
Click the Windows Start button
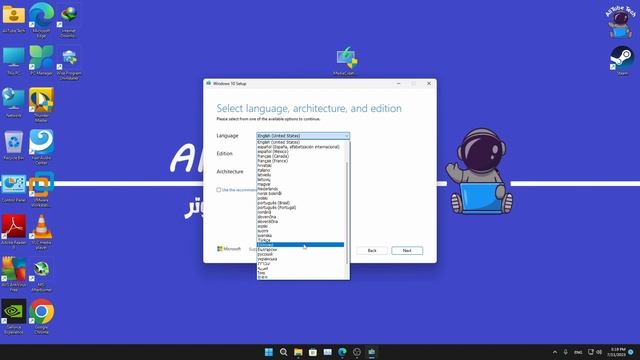(x=269, y=352)
